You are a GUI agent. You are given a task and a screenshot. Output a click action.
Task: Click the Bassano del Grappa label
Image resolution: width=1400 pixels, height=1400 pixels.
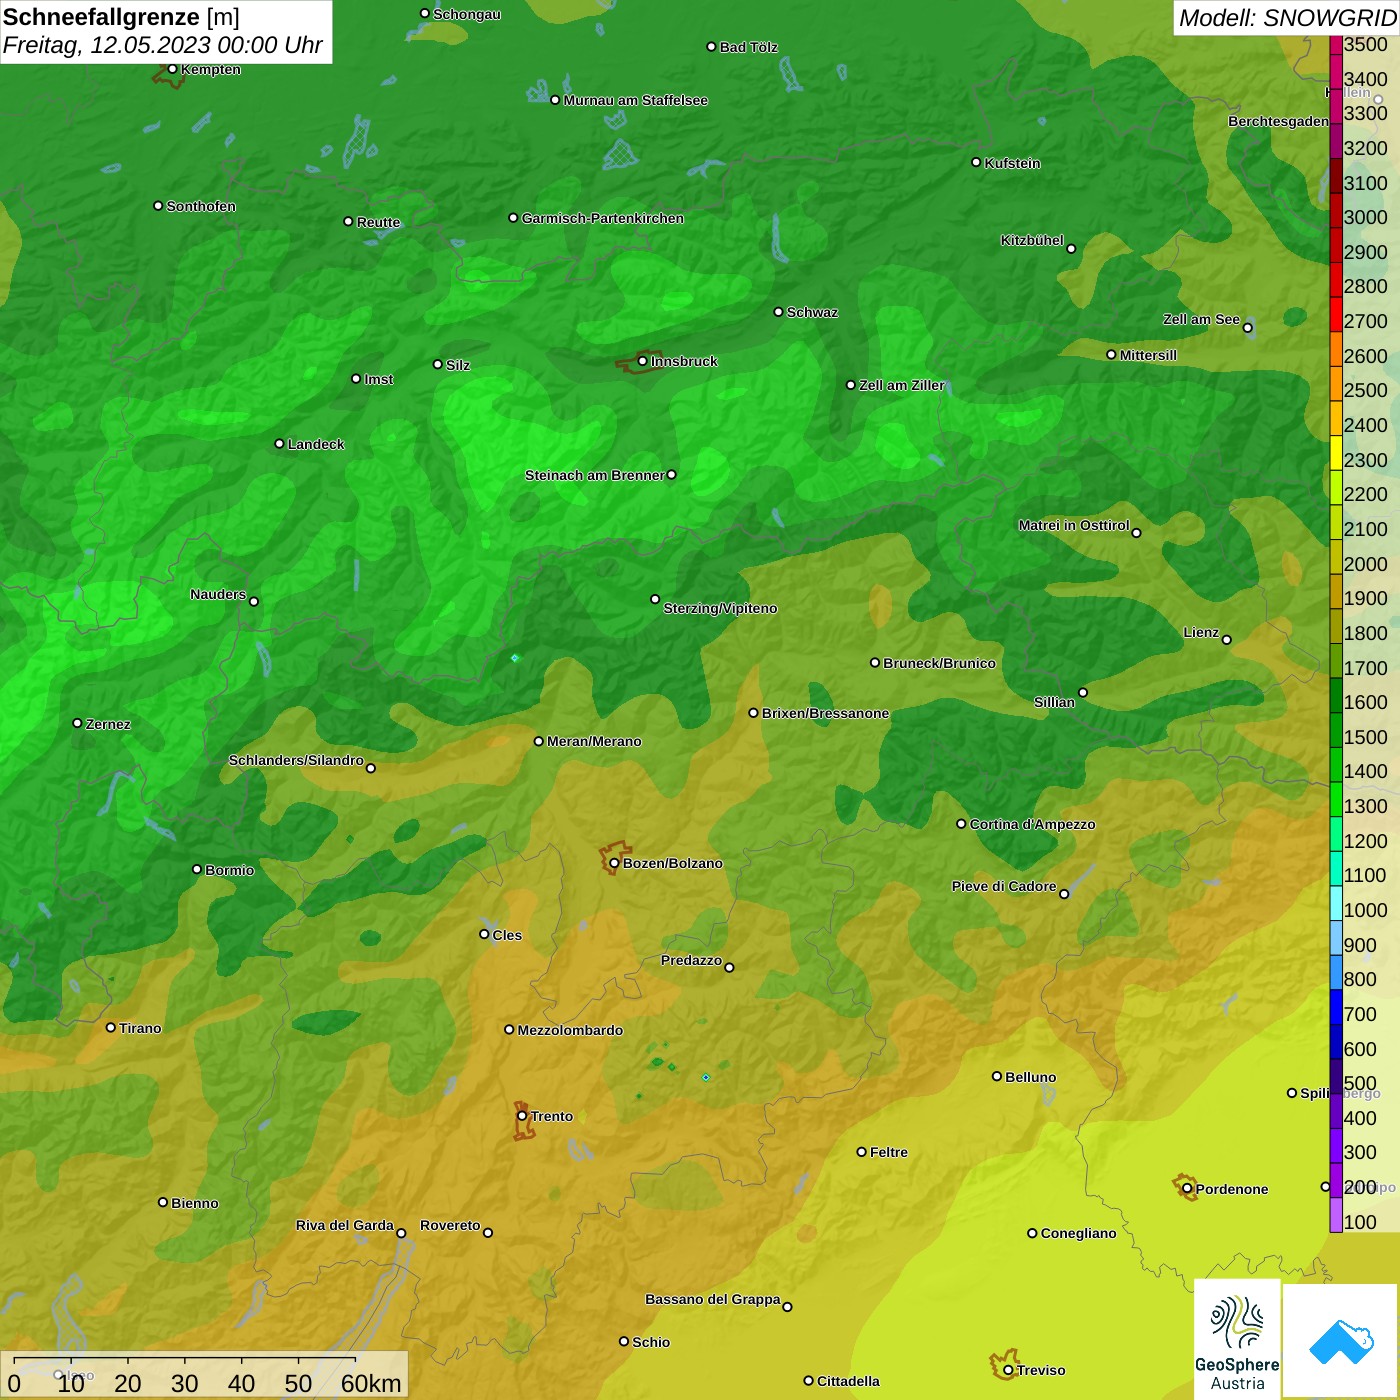[713, 1299]
